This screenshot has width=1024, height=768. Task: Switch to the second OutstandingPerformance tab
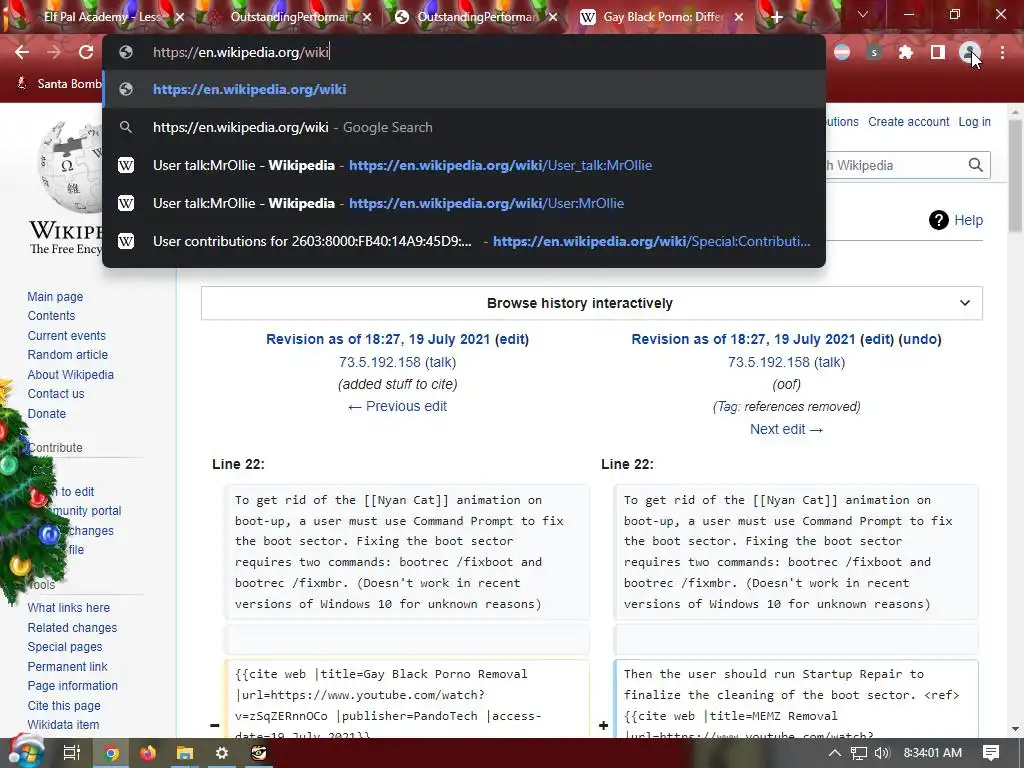point(477,17)
